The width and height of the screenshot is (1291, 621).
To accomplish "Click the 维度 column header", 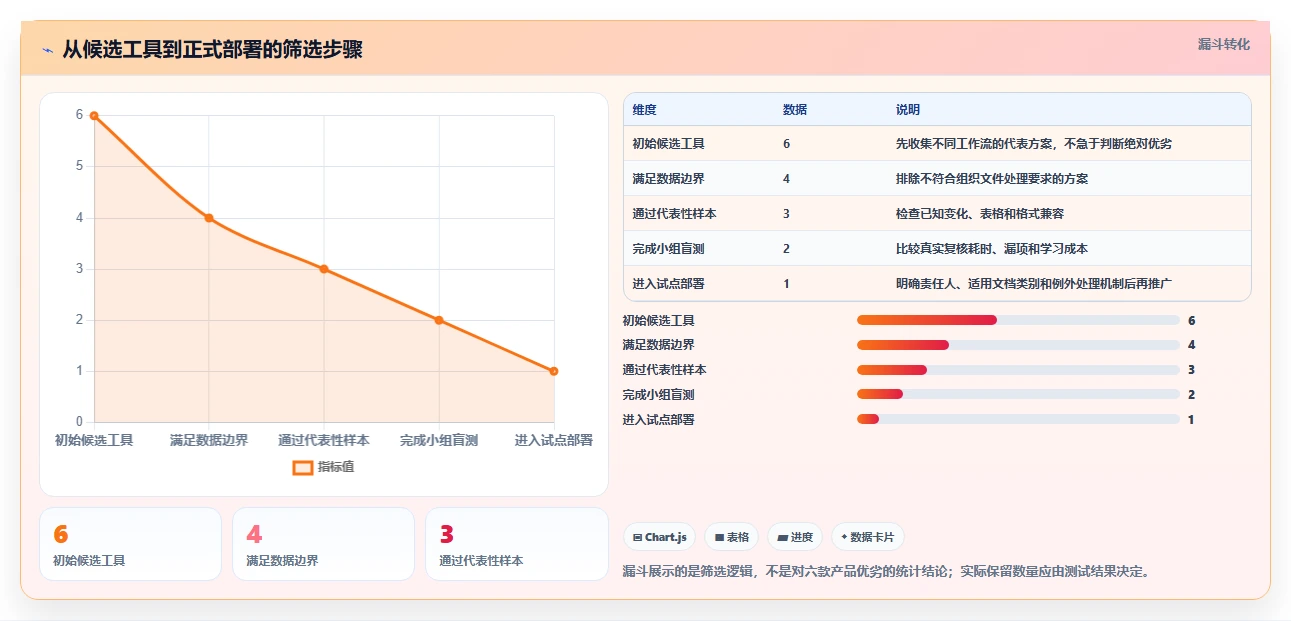I will pos(645,110).
